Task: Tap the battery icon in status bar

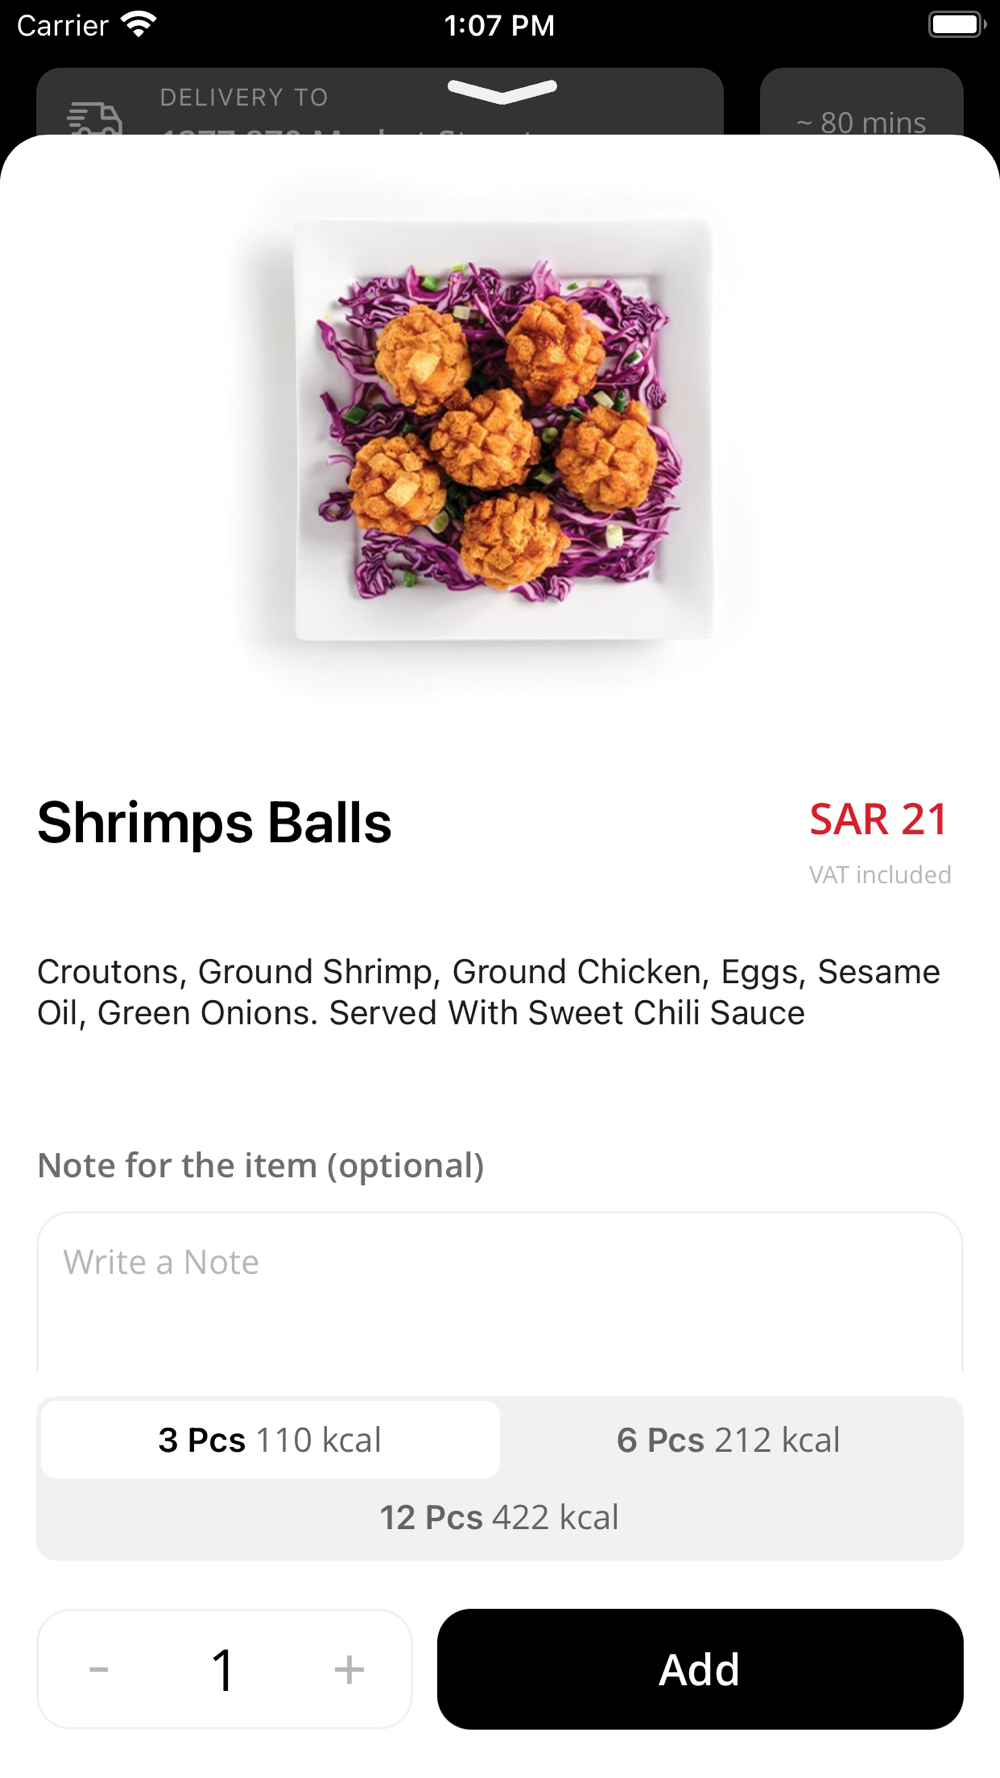Action: pyautogui.click(x=957, y=25)
